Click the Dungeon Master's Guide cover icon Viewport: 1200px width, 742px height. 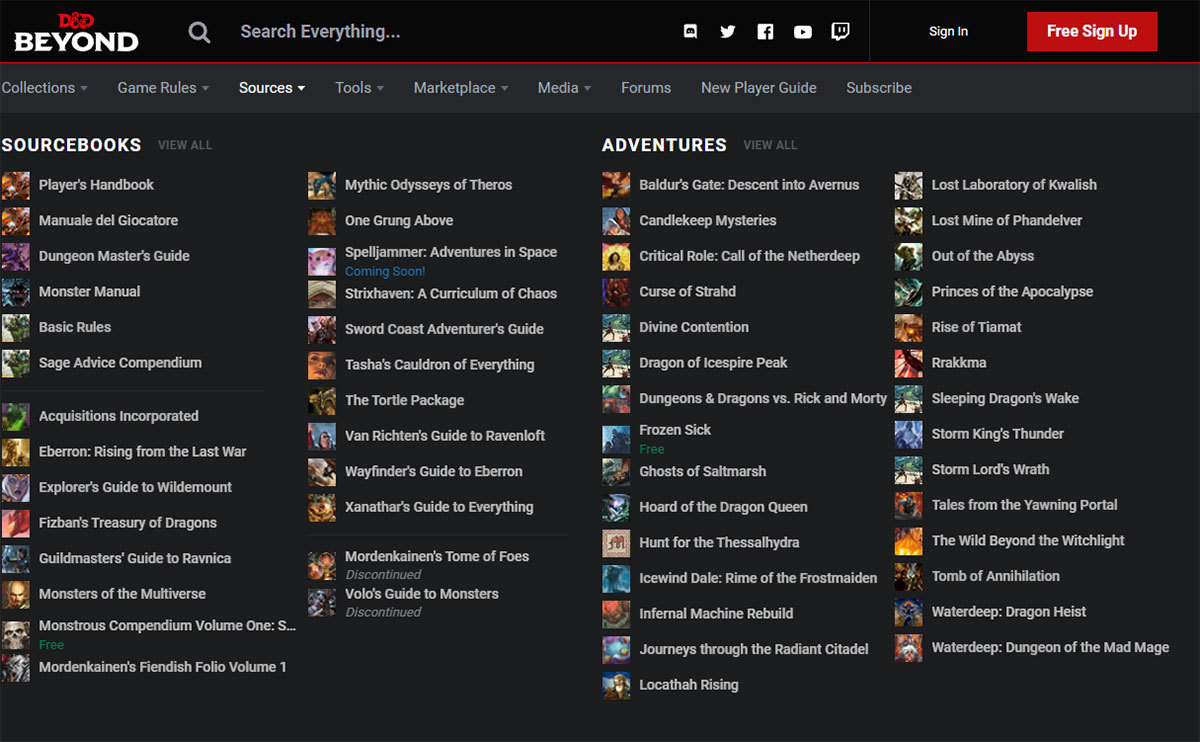point(16,256)
